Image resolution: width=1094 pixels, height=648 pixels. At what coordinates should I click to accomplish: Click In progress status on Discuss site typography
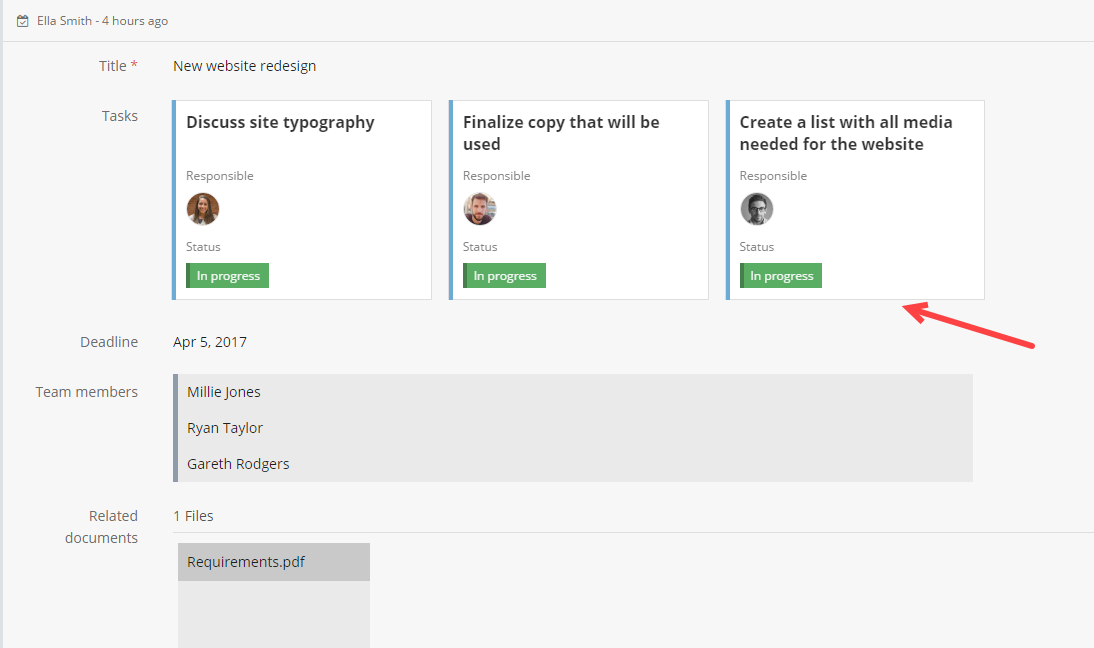click(228, 276)
